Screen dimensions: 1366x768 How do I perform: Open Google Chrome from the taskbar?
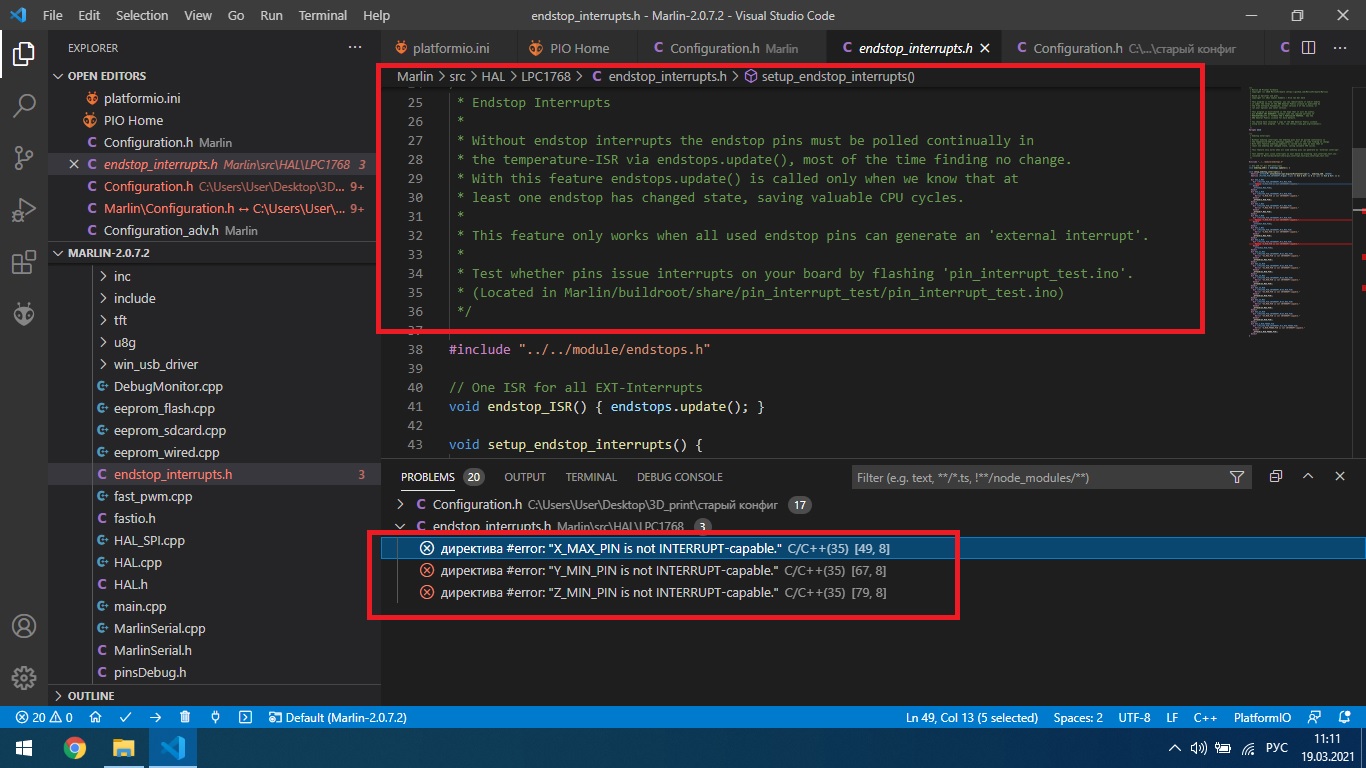[74, 747]
